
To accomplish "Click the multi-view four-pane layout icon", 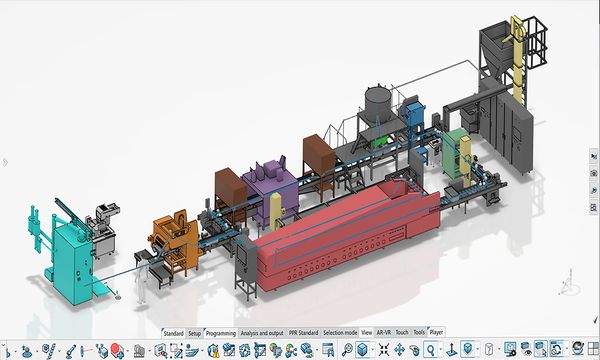I will tap(592, 349).
